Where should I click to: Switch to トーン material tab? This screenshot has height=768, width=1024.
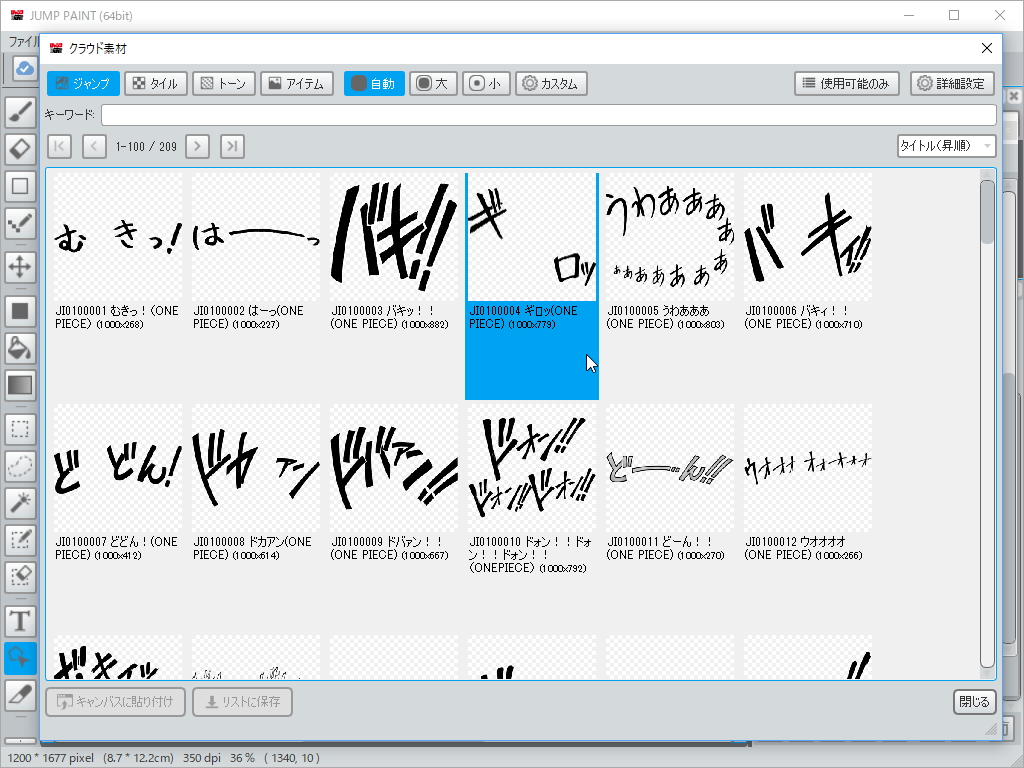click(224, 84)
